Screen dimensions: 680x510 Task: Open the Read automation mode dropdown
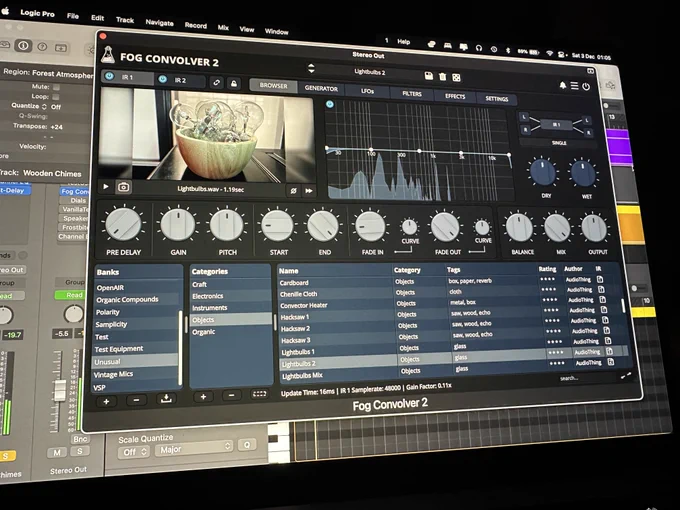[x=70, y=295]
